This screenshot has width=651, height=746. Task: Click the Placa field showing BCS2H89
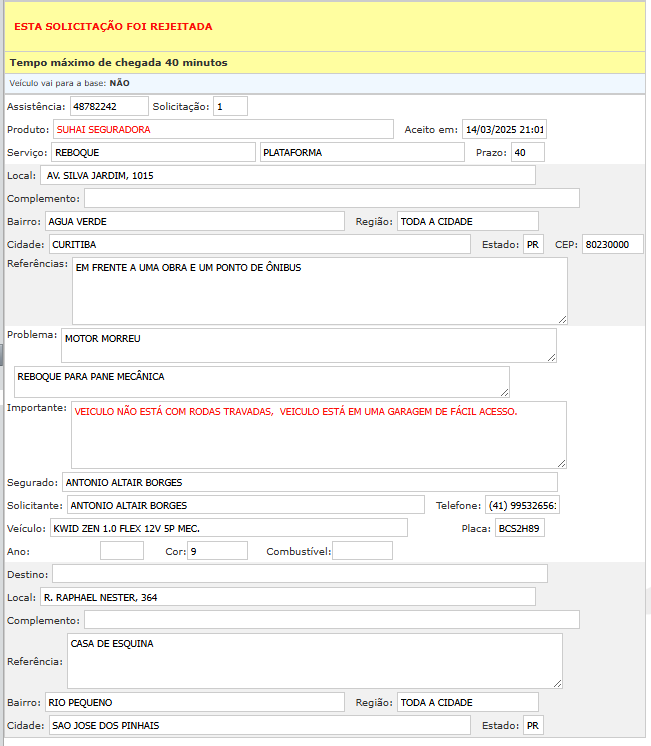520,528
